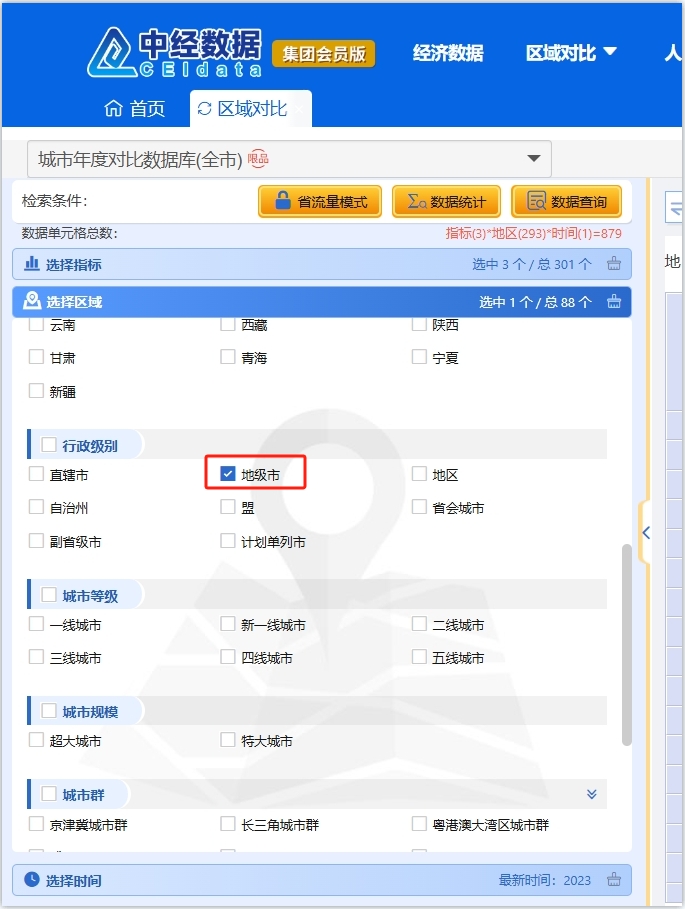Check the 计划单列市 checkbox
Screen dimensions: 685x909
click(x=228, y=540)
